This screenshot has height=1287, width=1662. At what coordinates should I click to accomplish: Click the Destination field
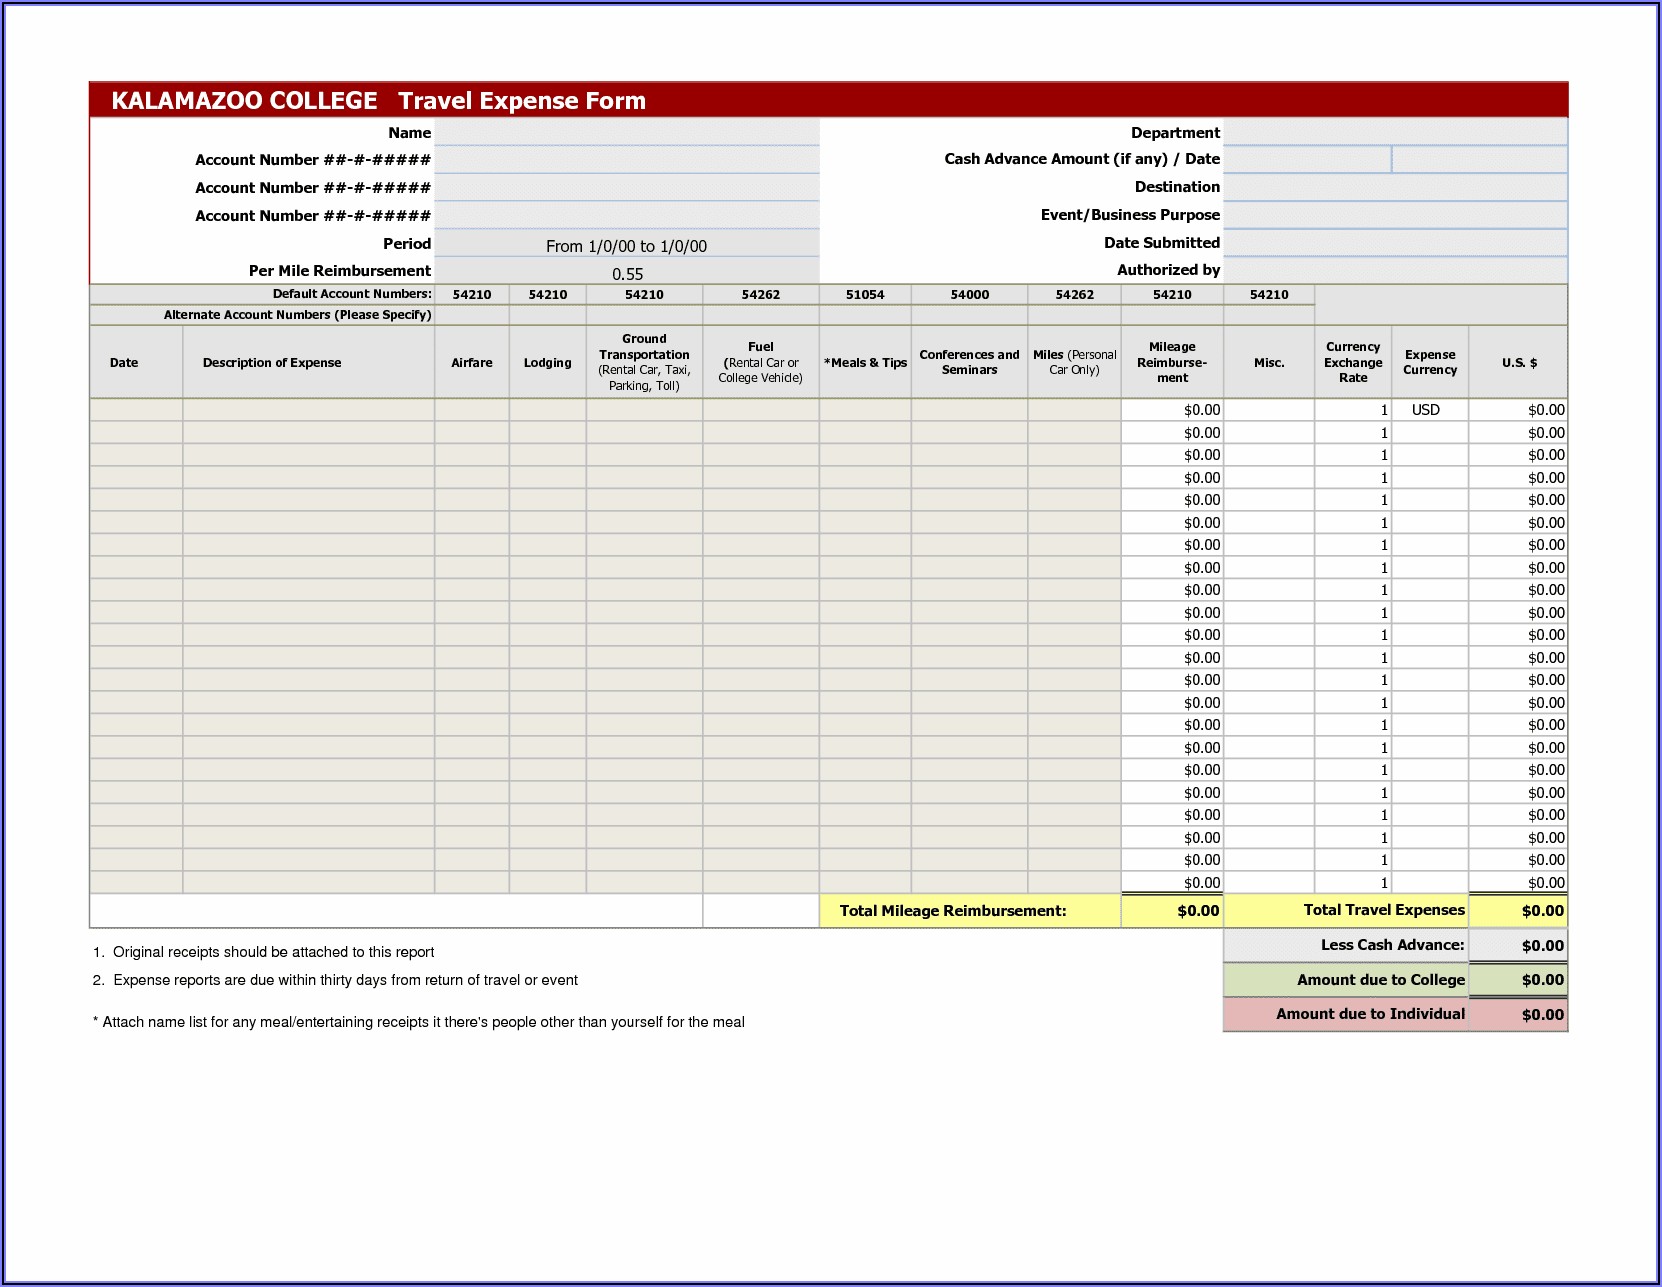coord(1394,187)
